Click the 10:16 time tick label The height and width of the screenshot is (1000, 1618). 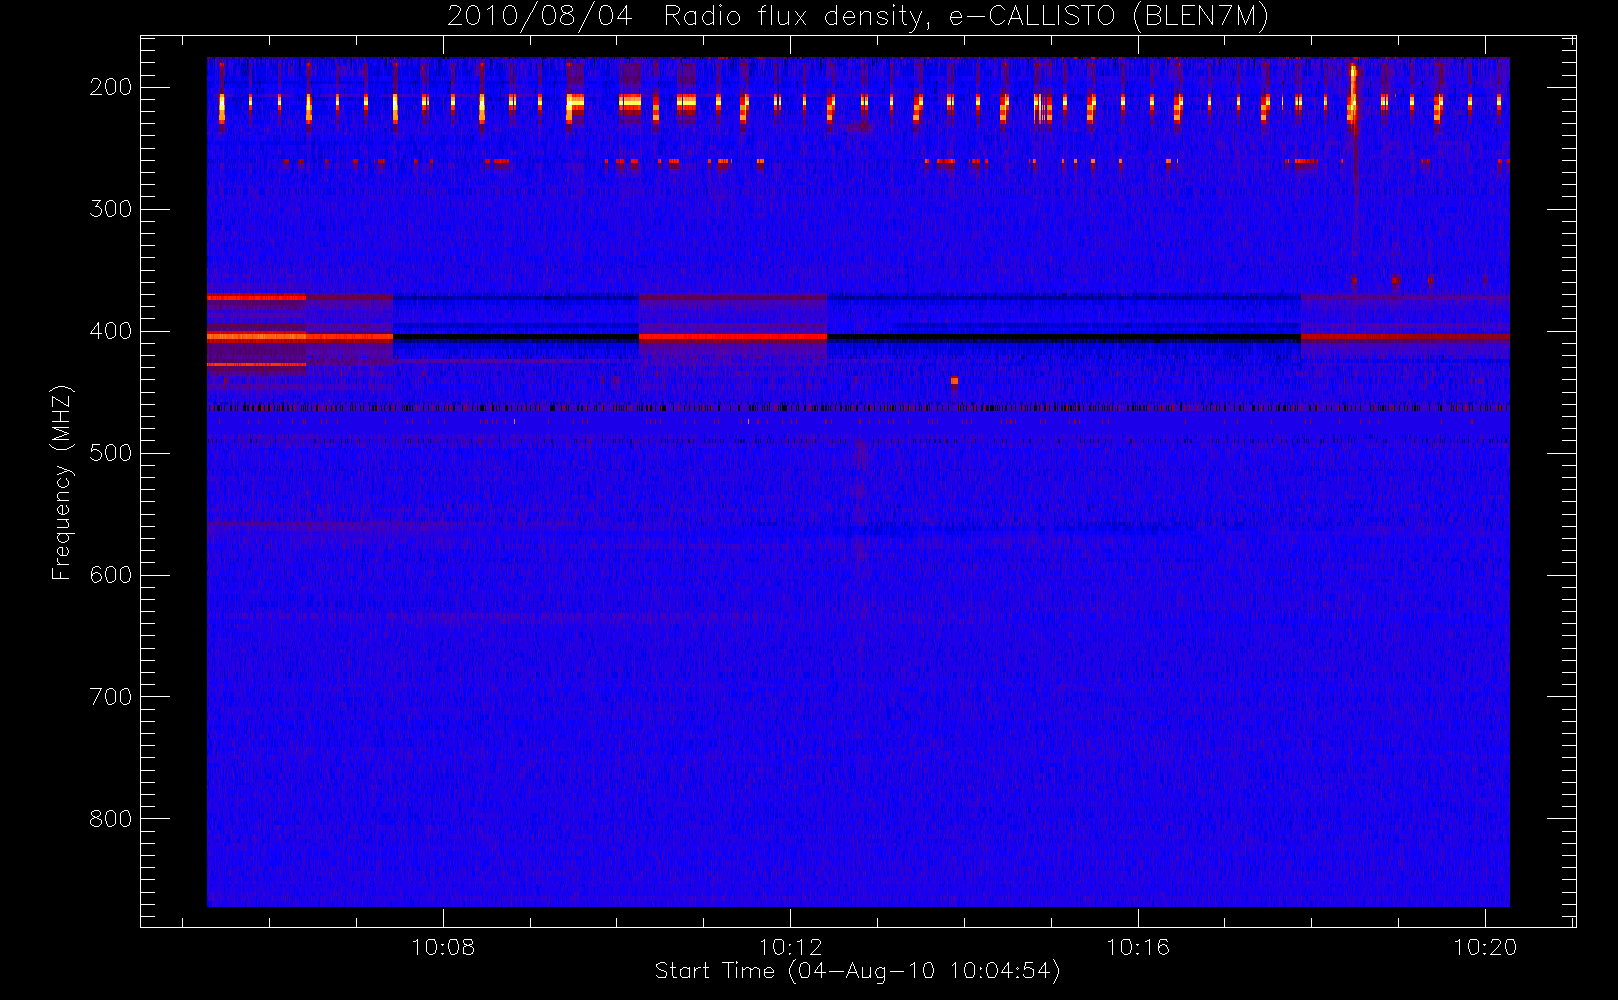1138,947
